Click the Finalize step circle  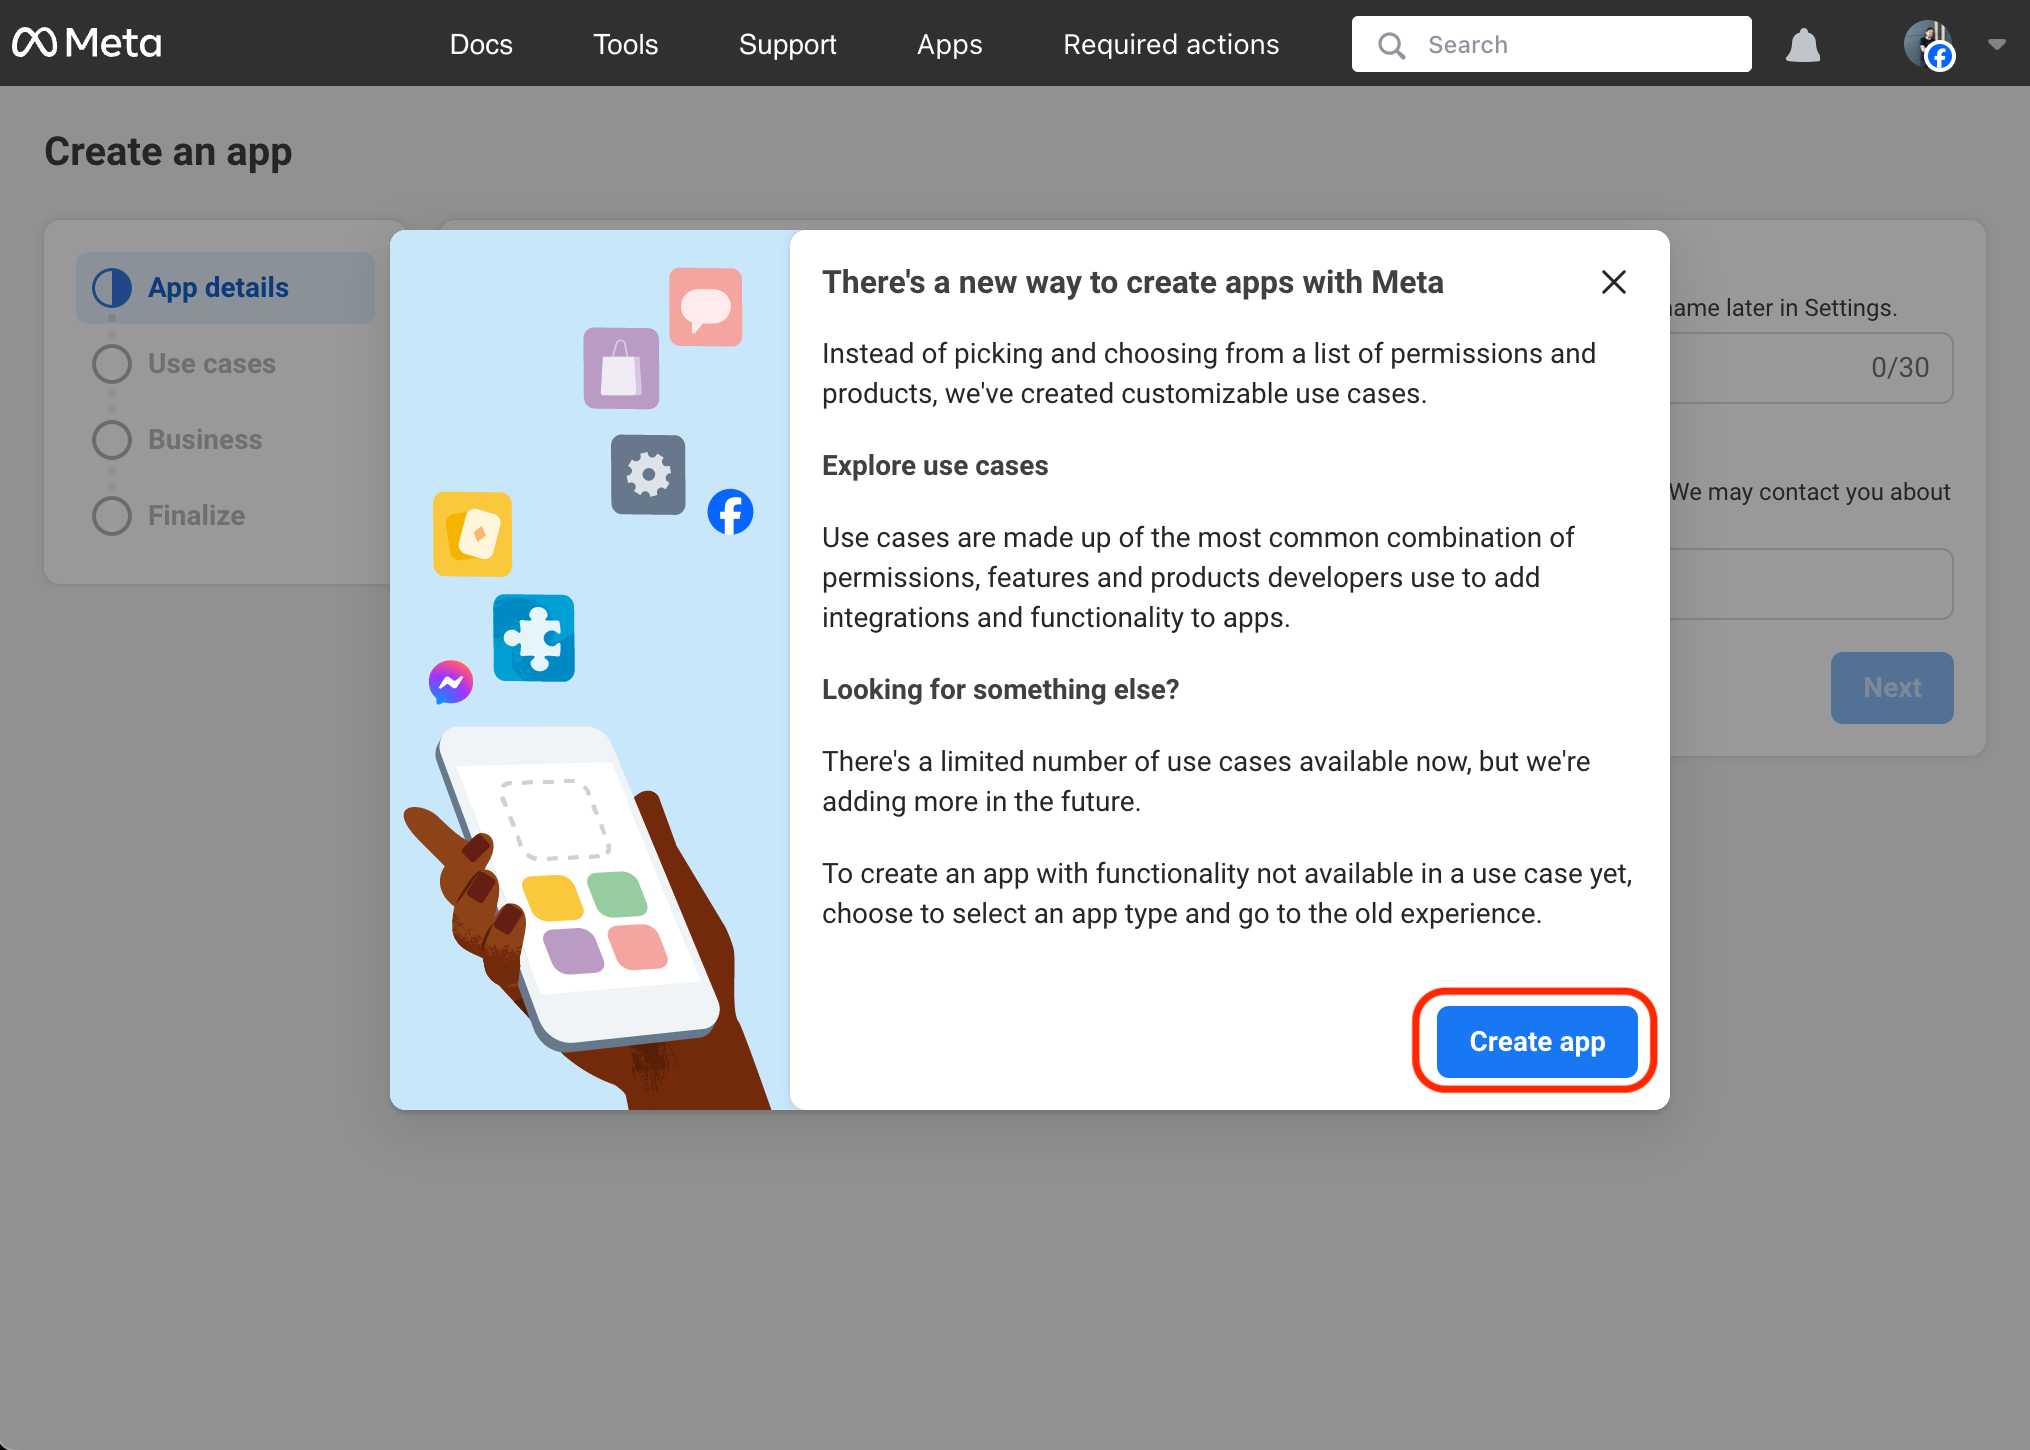111,516
